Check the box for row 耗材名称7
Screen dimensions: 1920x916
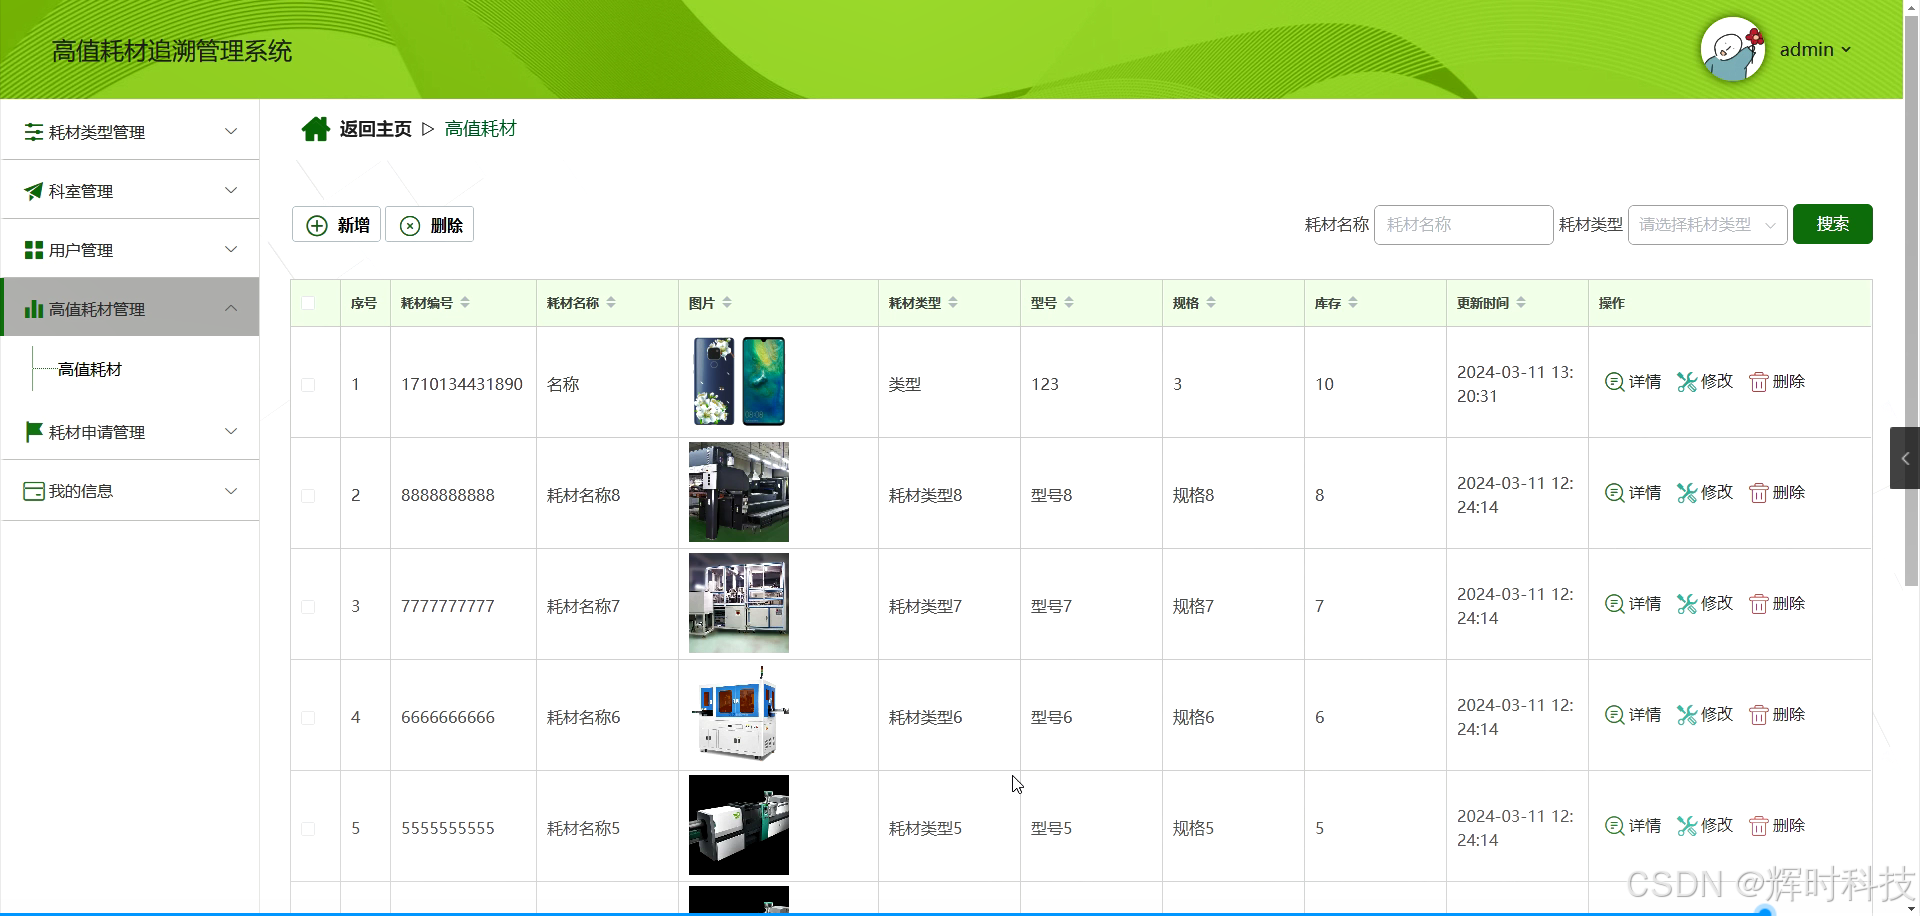[308, 607]
